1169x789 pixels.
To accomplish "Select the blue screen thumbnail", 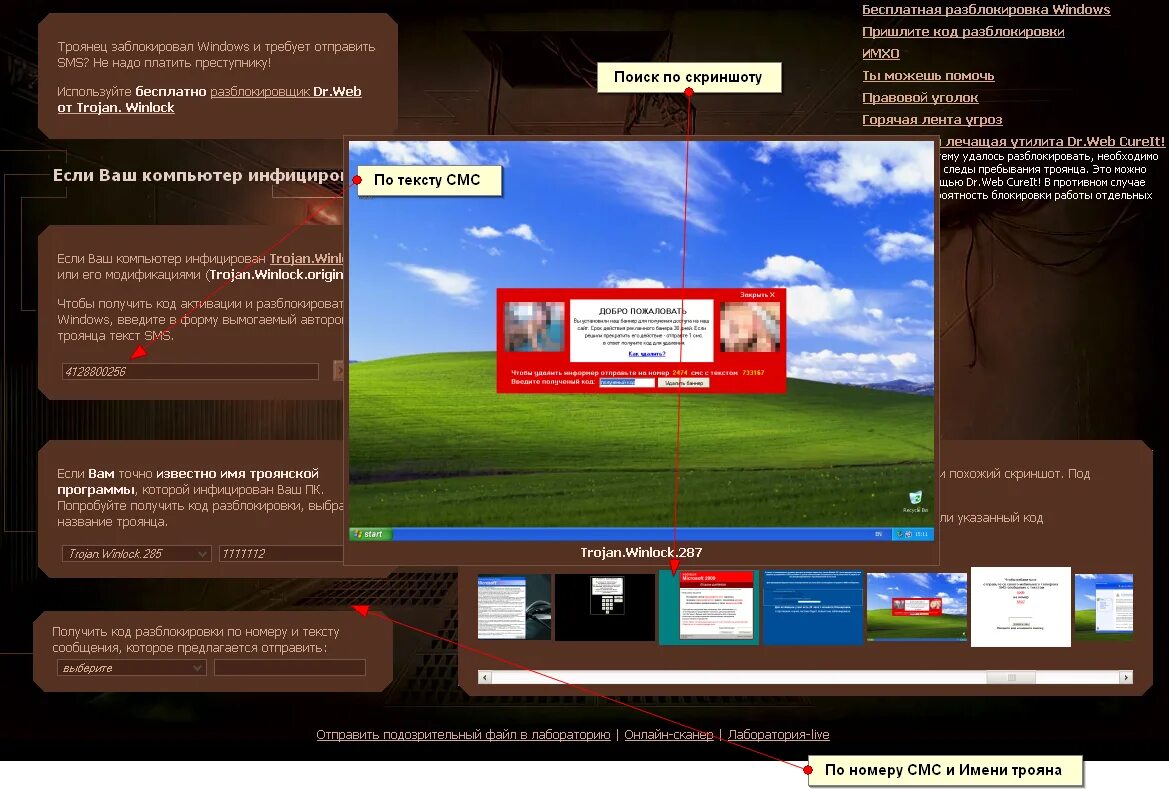I will 813,607.
